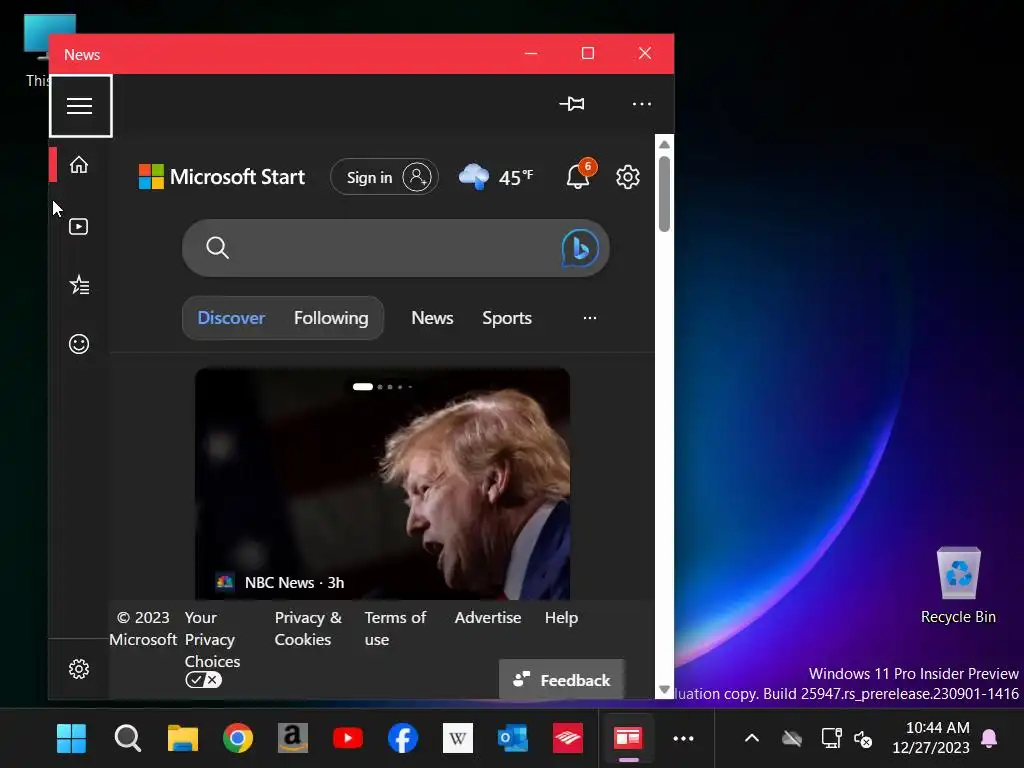Viewport: 1024px width, 768px height.
Task: Toggle the privacy choices check-x switch
Action: [x=204, y=680]
